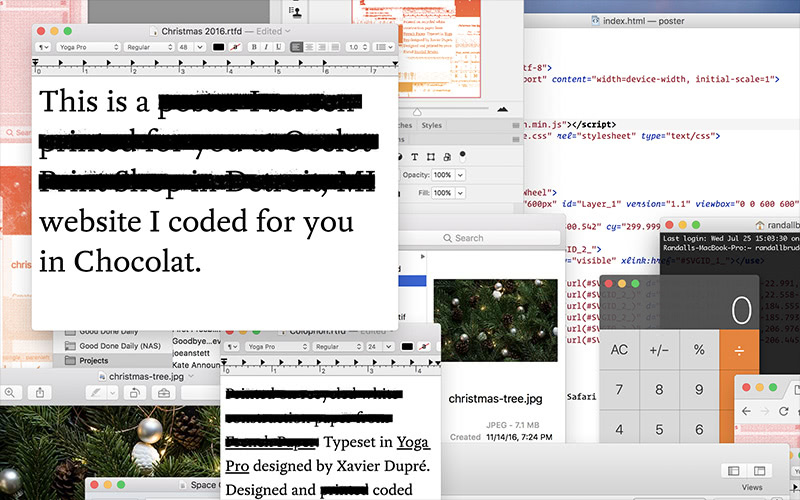800x500 pixels.
Task: Select align left in Christmas 2016 toolbar
Action: pyautogui.click(x=296, y=47)
